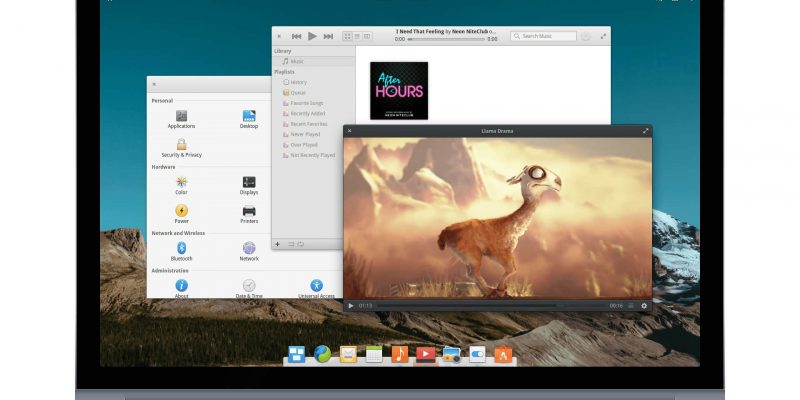This screenshot has height=400, width=800.
Task: Open Applications settings
Action: click(181, 119)
